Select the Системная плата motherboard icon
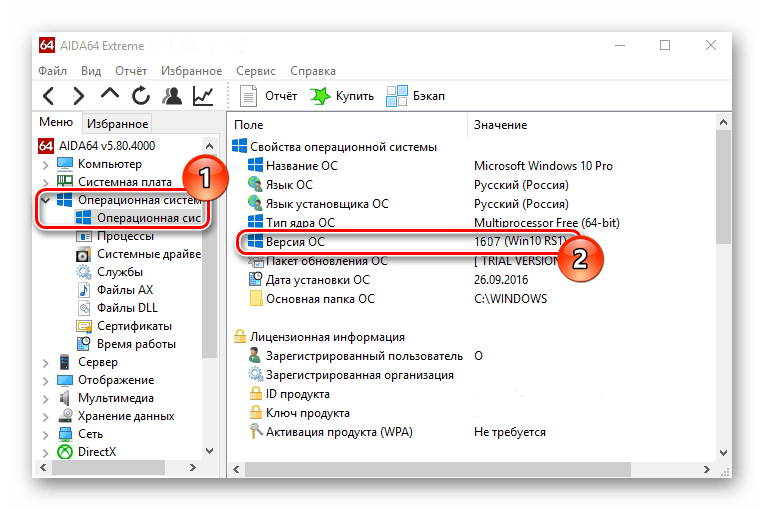This screenshot has width=764, height=510. point(65,181)
